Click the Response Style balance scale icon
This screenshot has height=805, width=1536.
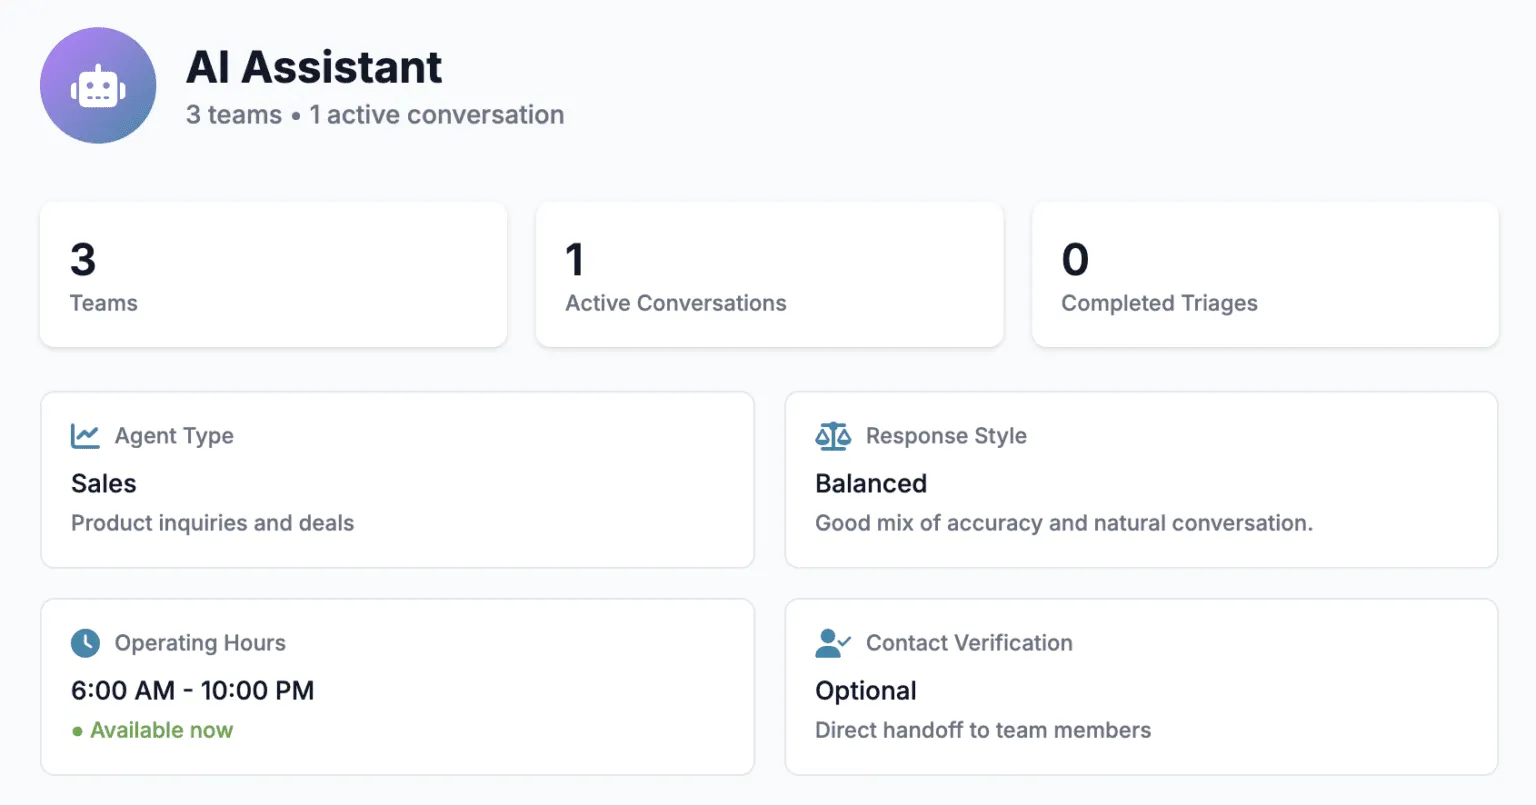point(833,436)
